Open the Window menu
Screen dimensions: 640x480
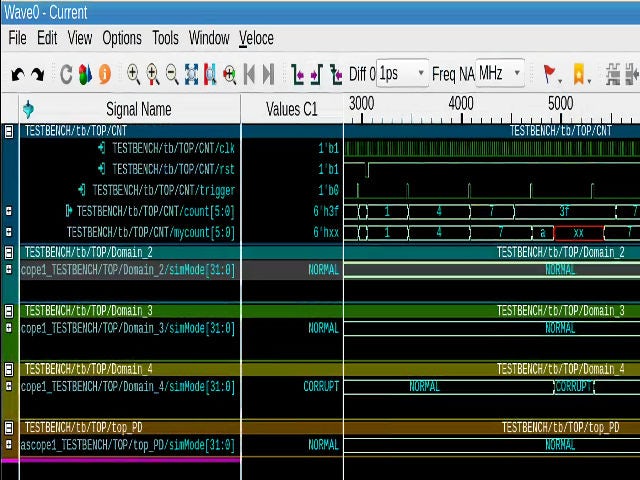[x=209, y=38]
